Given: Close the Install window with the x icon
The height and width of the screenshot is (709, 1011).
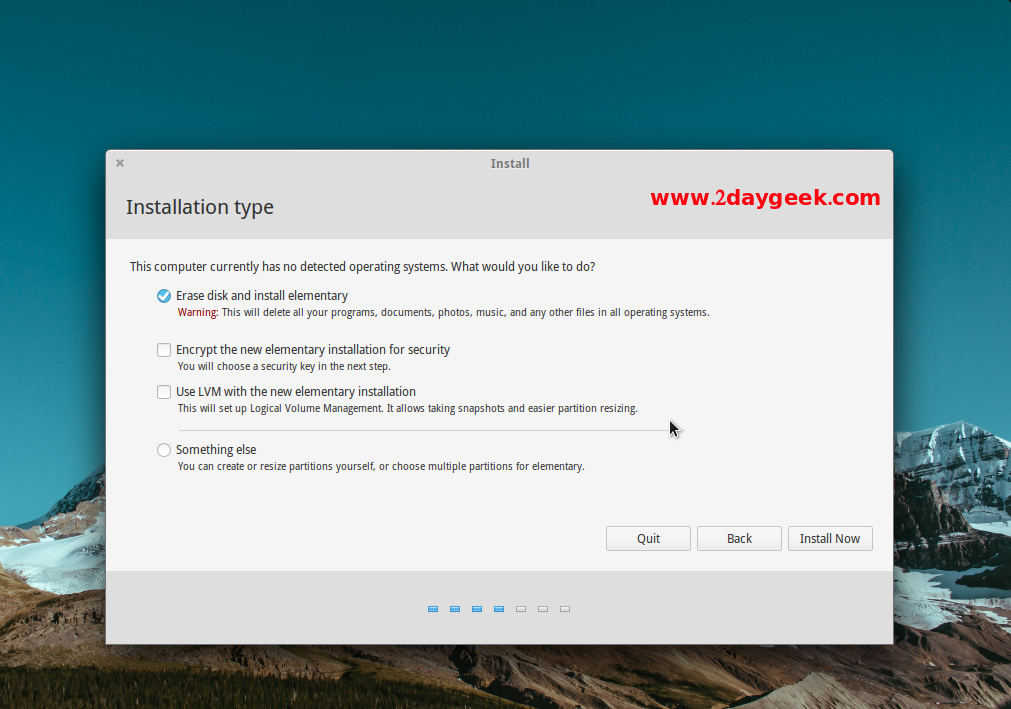Looking at the screenshot, I should tap(120, 163).
